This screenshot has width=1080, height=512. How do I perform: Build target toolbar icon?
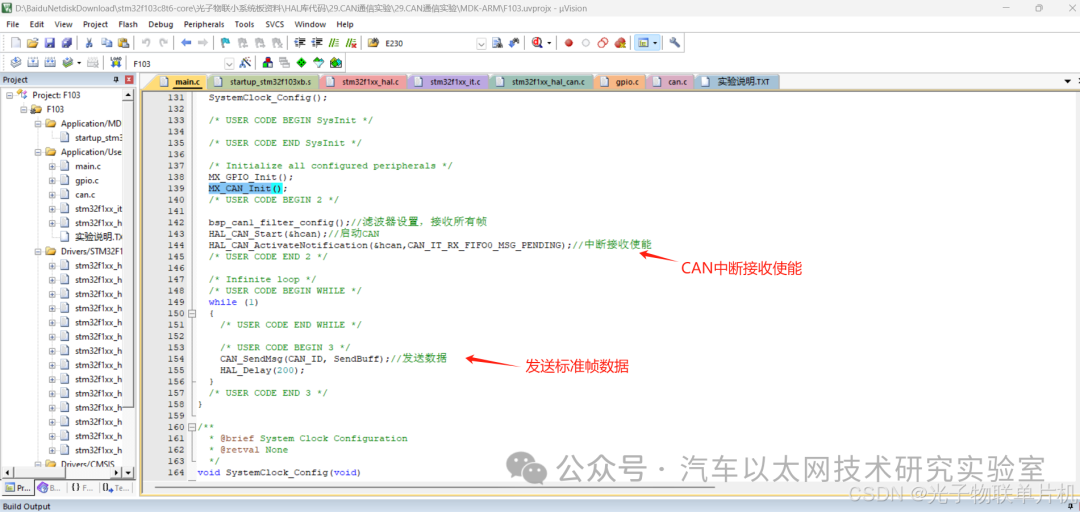click(x=33, y=63)
